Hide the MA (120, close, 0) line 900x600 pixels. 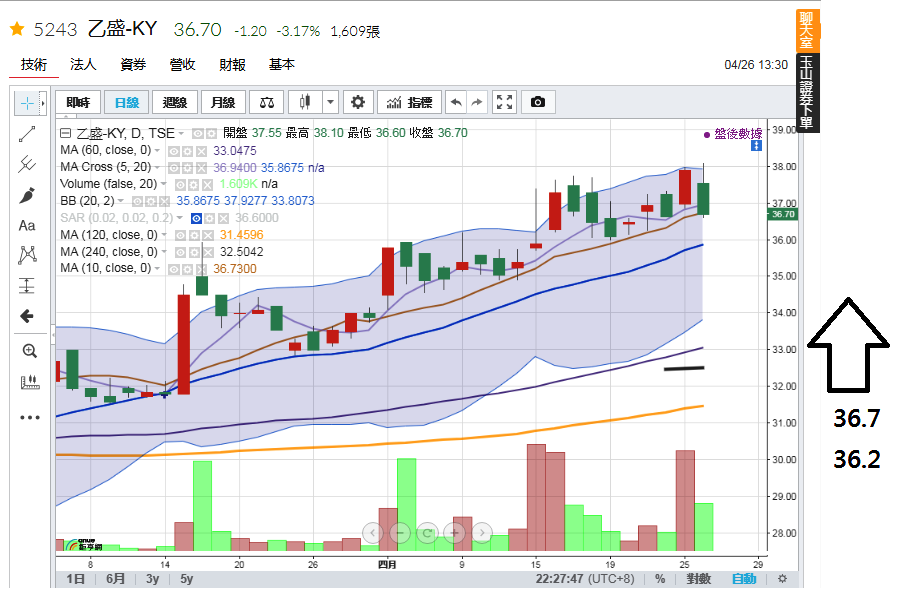[180, 235]
